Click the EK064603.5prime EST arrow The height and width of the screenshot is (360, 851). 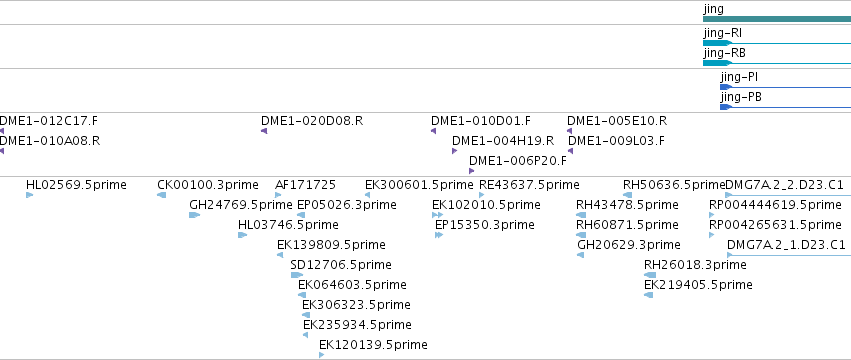coord(302,295)
